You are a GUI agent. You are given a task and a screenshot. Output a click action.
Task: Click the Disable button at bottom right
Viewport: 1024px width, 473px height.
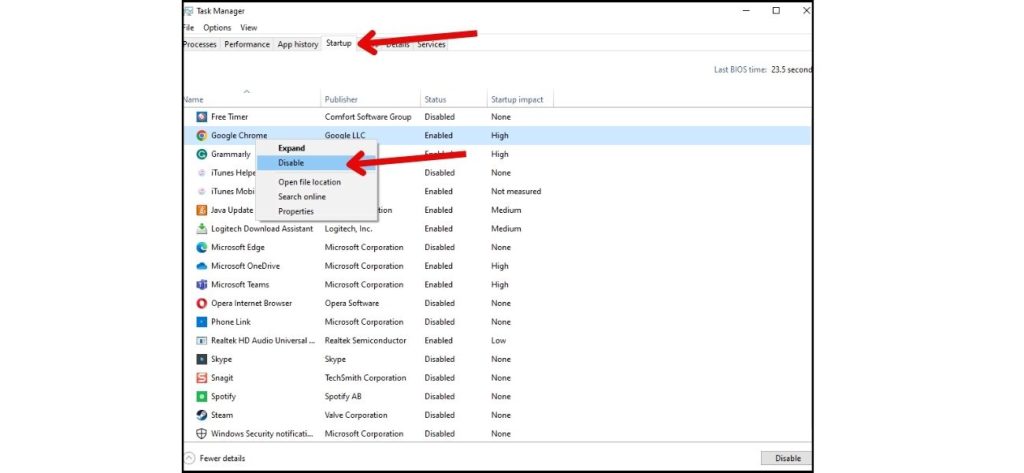tap(787, 459)
